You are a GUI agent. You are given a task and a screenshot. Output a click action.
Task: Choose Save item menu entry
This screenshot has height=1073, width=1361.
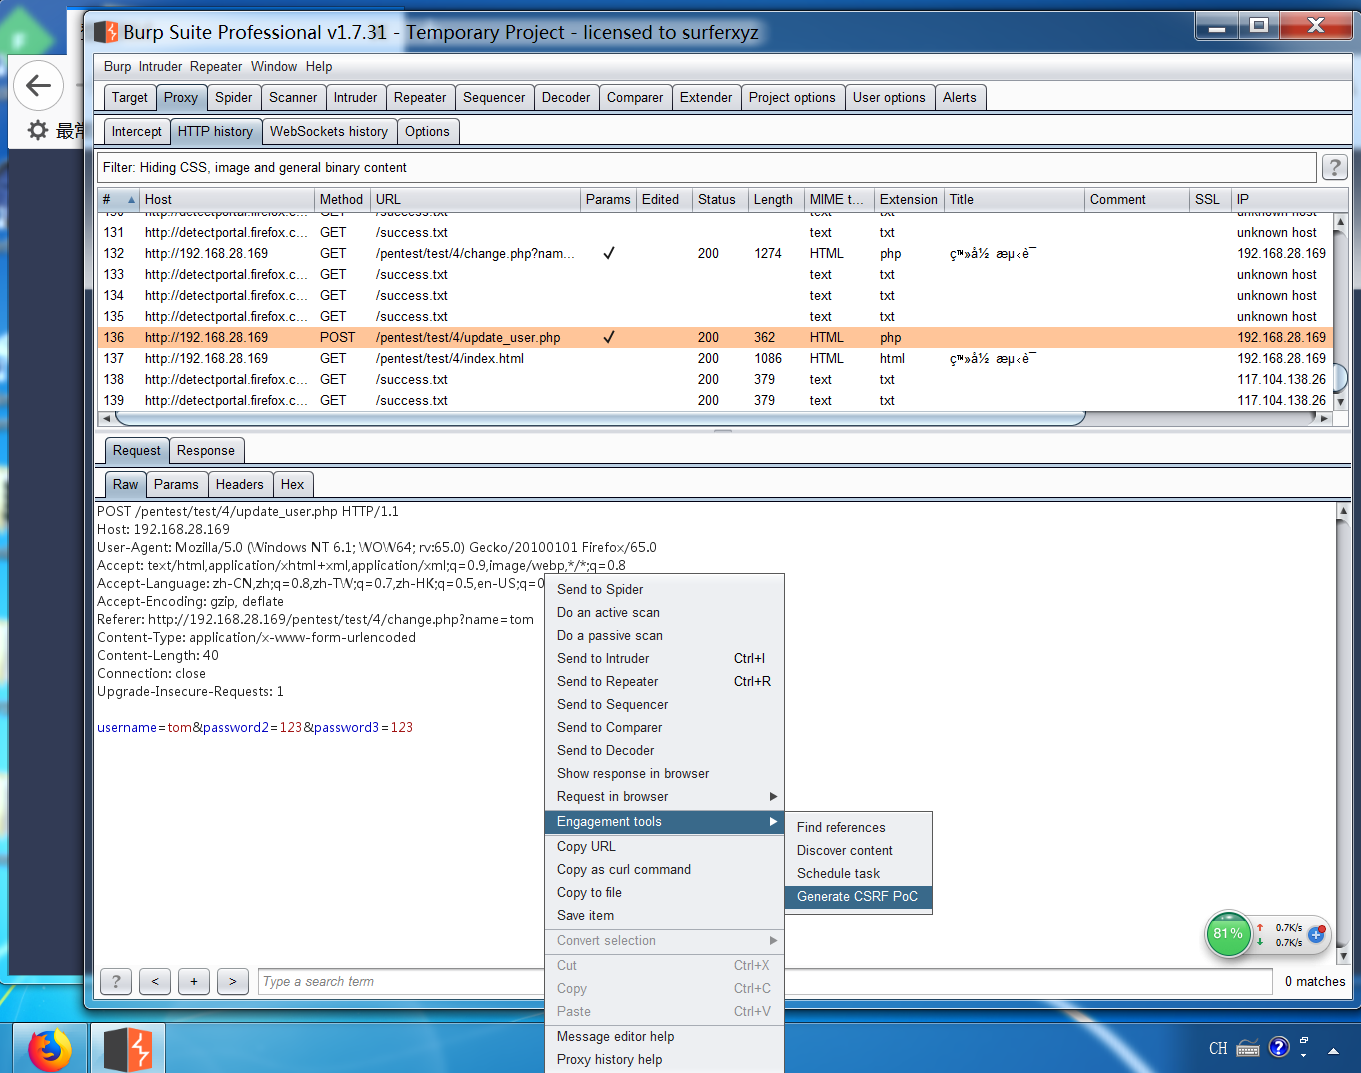point(664,915)
